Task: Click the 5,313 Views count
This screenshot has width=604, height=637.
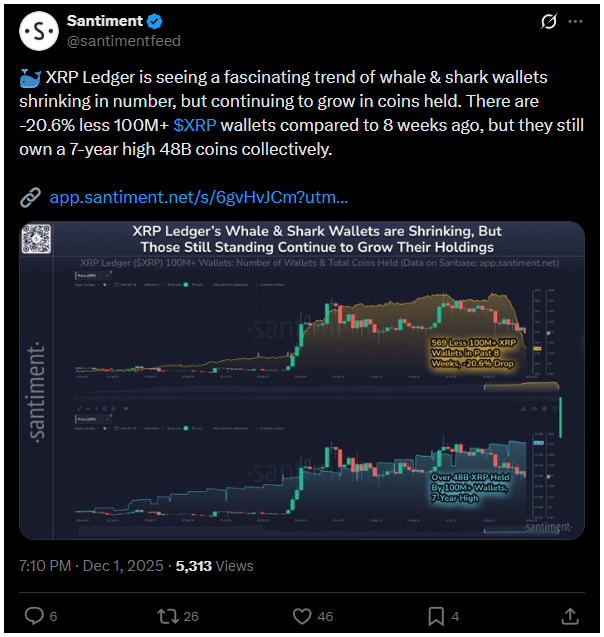Action: [x=214, y=565]
